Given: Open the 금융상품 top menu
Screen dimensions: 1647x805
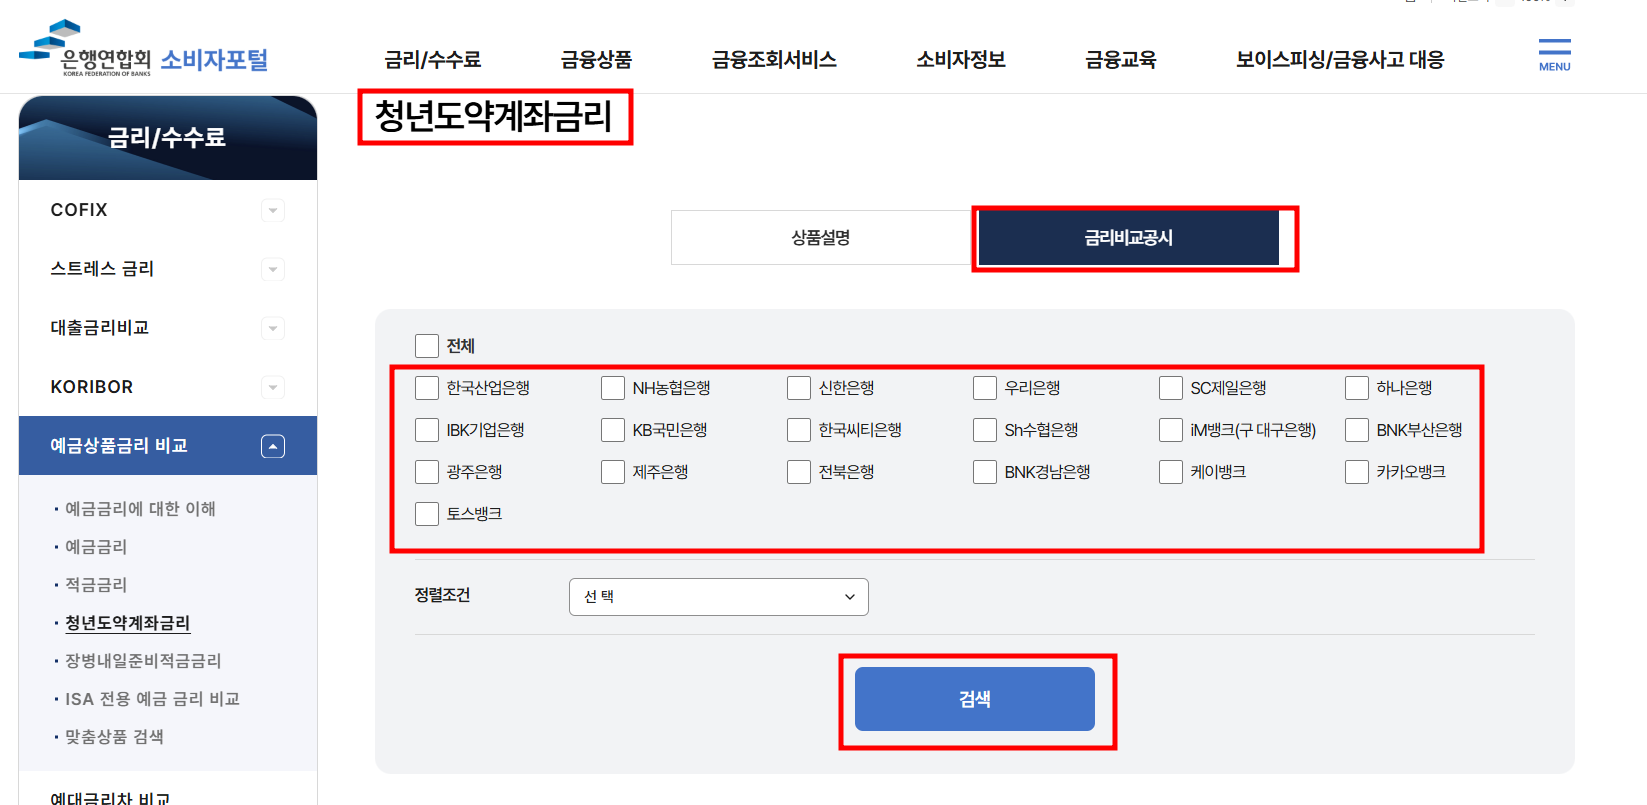Looking at the screenshot, I should coord(596,60).
